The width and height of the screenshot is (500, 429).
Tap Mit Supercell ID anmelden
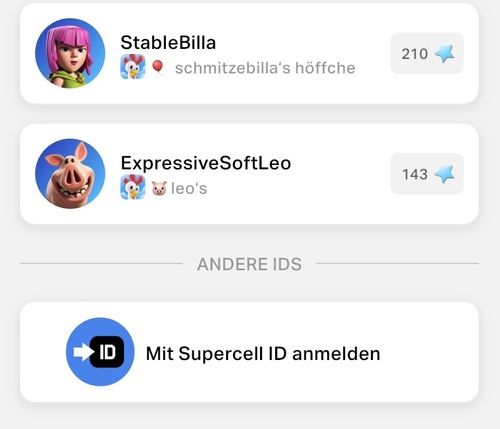263,354
